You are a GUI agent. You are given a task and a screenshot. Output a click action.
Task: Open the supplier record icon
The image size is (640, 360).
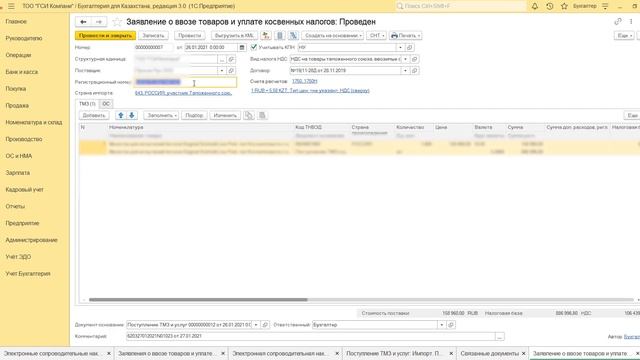231,71
